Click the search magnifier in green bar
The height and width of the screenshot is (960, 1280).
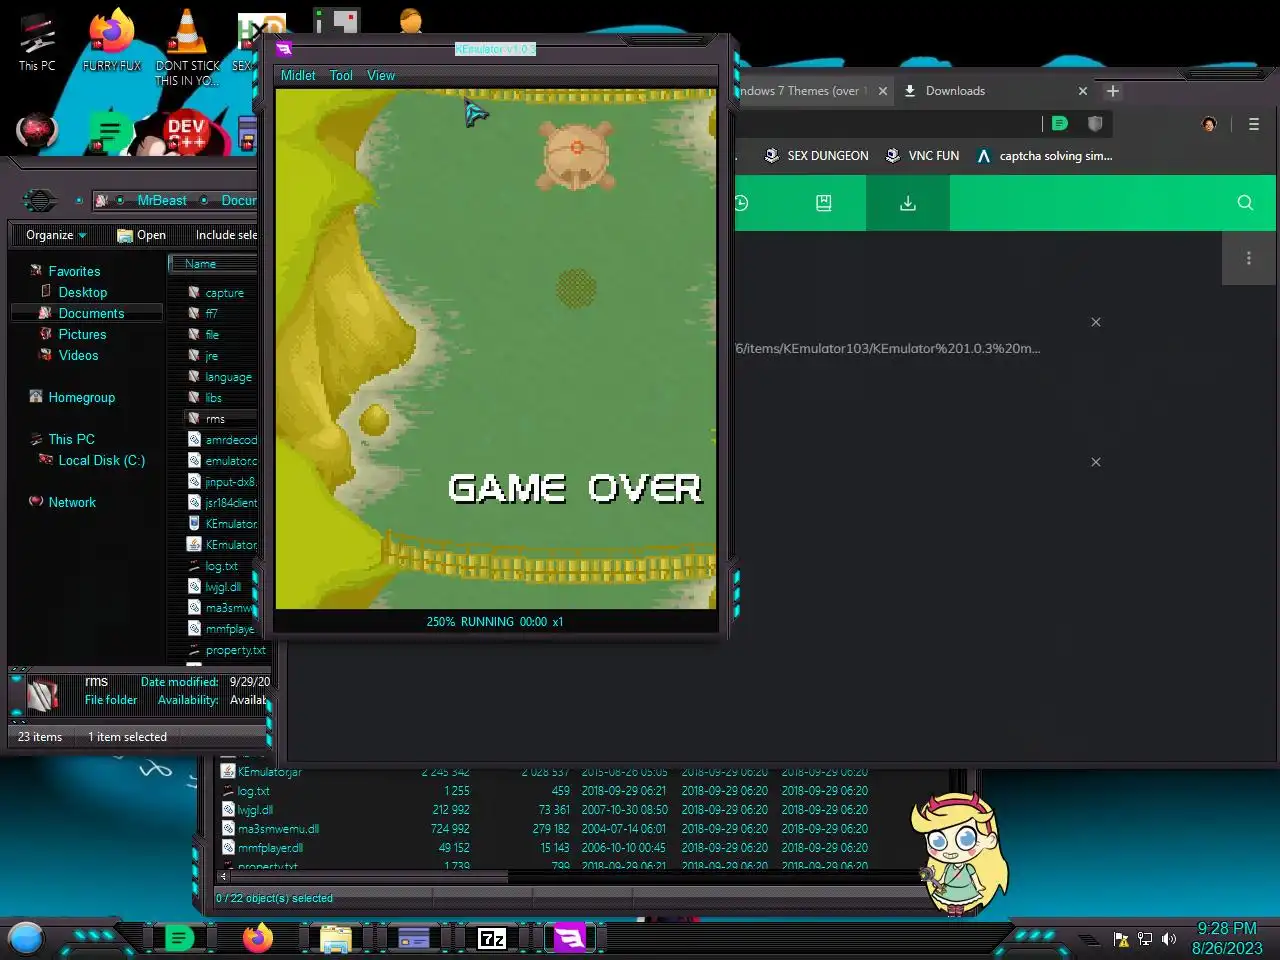1245,203
